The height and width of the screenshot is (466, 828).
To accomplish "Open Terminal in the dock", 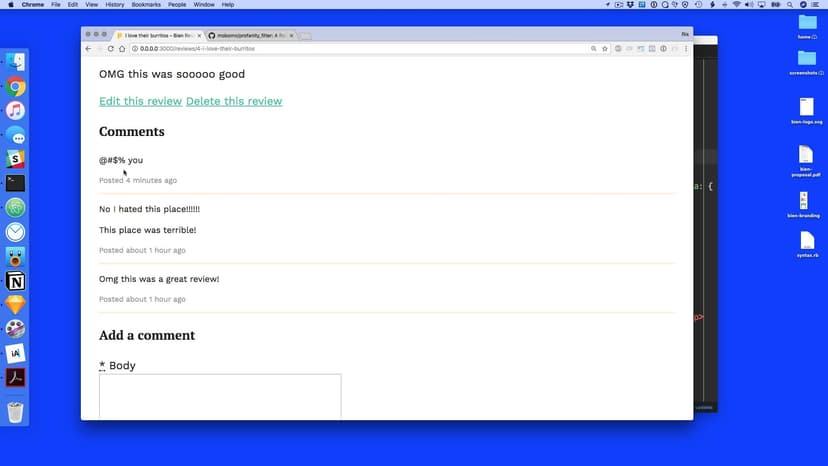I will [16, 183].
